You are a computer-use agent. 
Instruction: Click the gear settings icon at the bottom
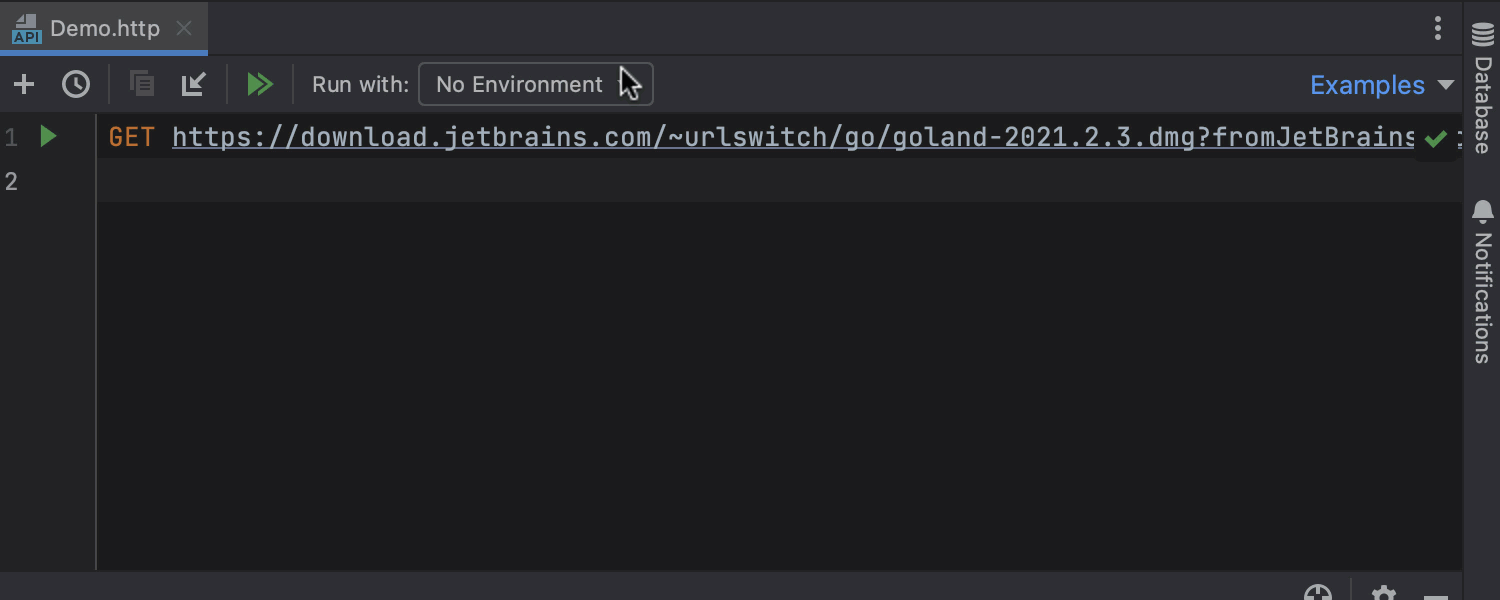click(1383, 594)
